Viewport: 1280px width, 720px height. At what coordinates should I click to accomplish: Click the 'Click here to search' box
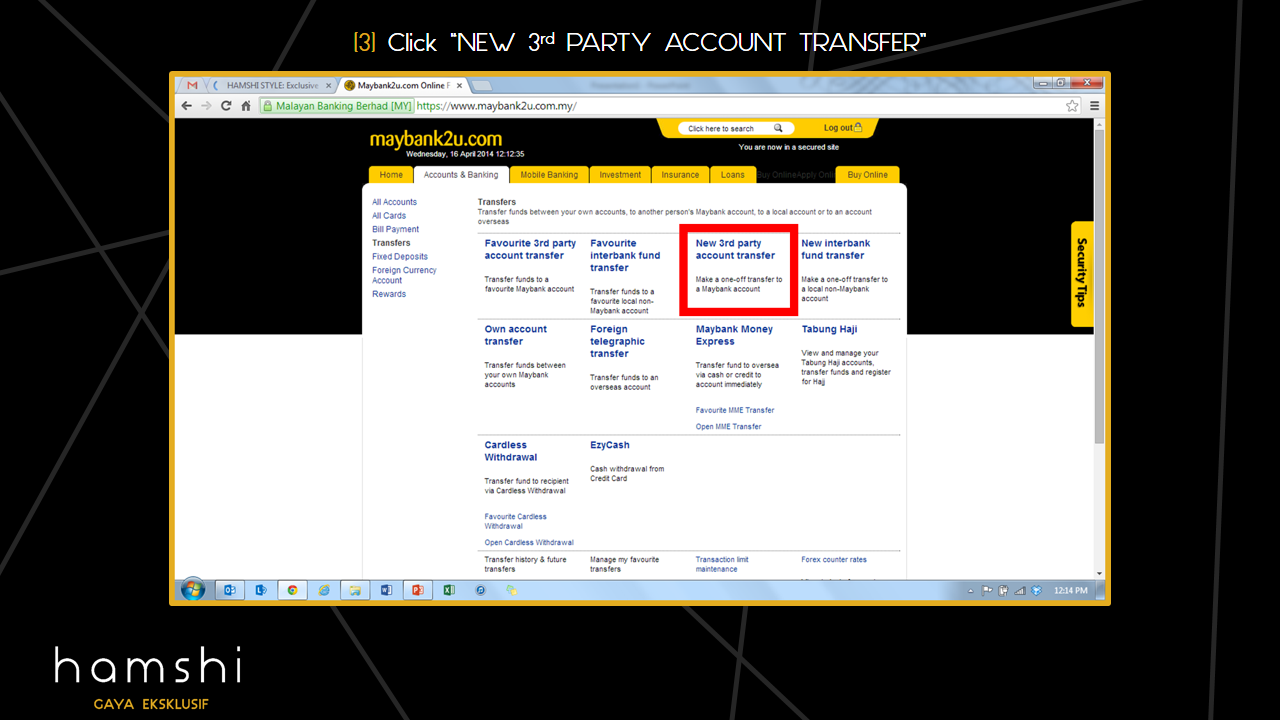736,128
